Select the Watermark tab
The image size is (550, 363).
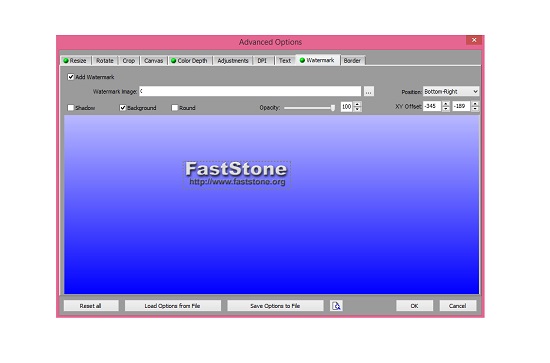pyautogui.click(x=318, y=60)
